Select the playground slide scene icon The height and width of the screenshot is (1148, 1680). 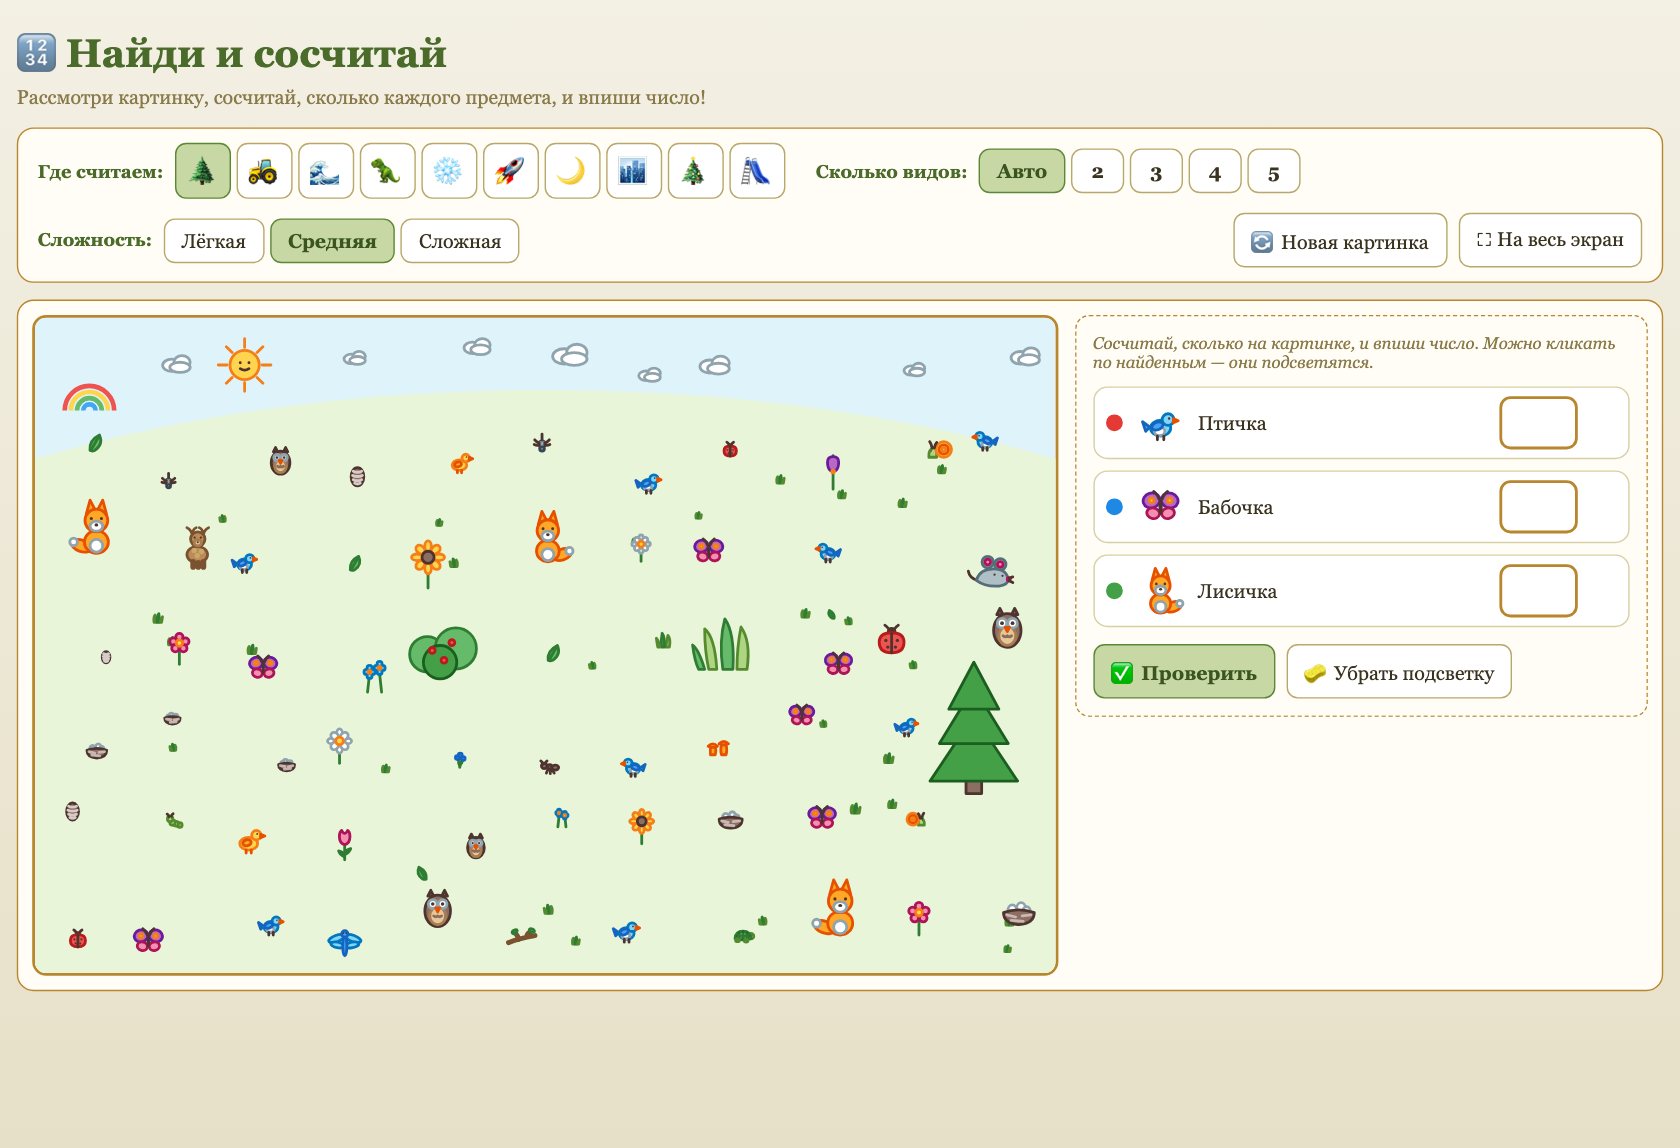pos(757,171)
